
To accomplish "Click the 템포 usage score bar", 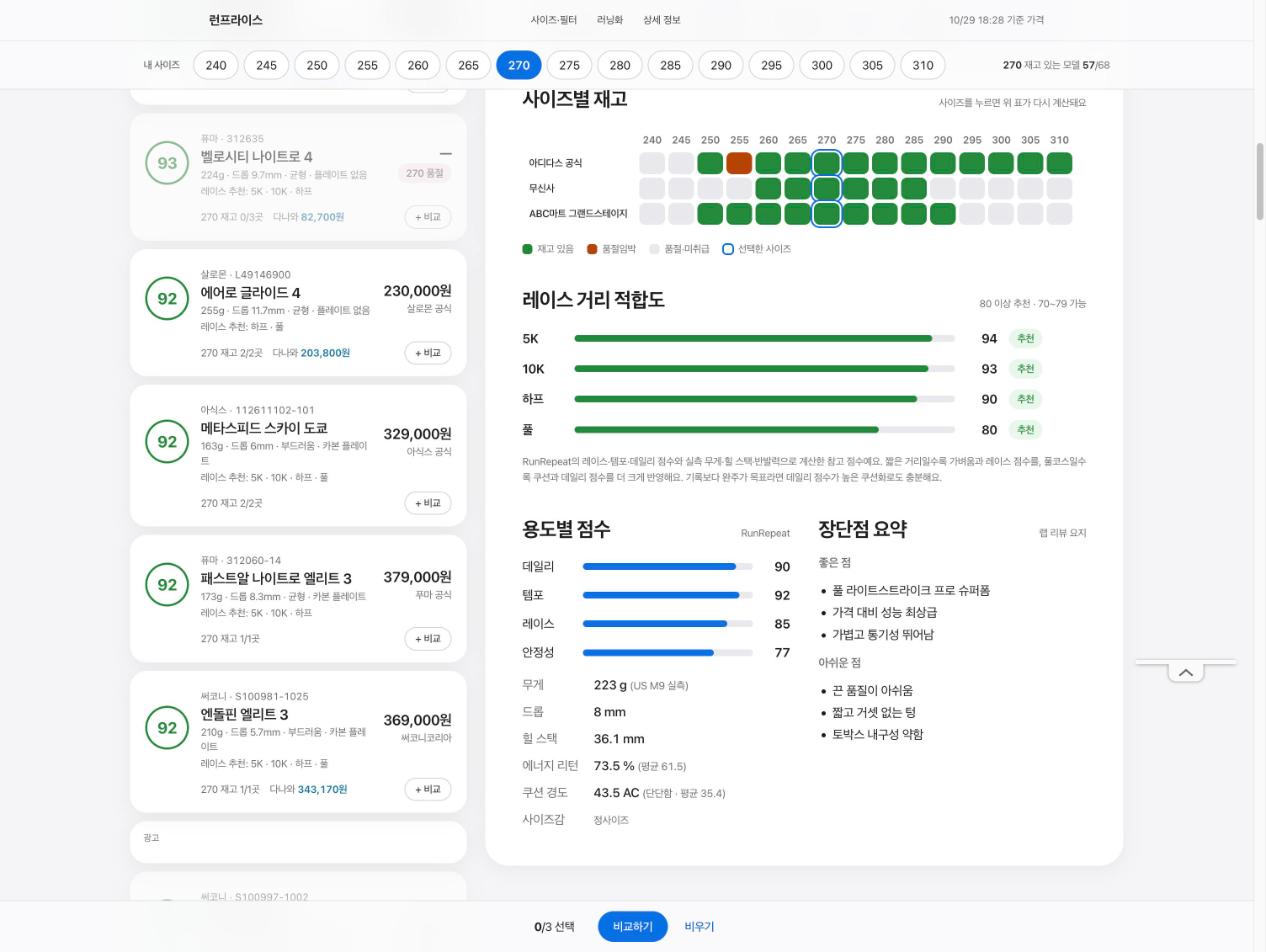I will [x=667, y=595].
